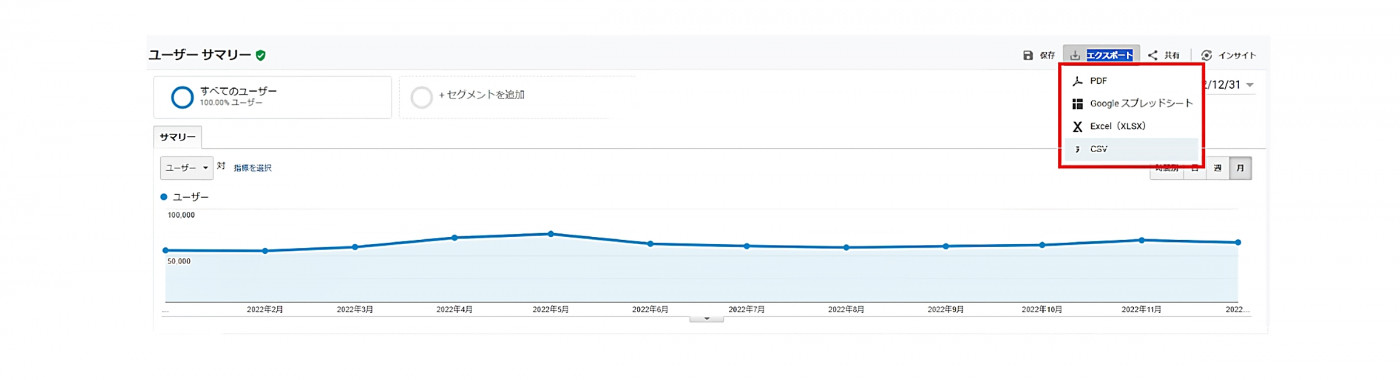Click the green verified shield icon

pyautogui.click(x=261, y=55)
